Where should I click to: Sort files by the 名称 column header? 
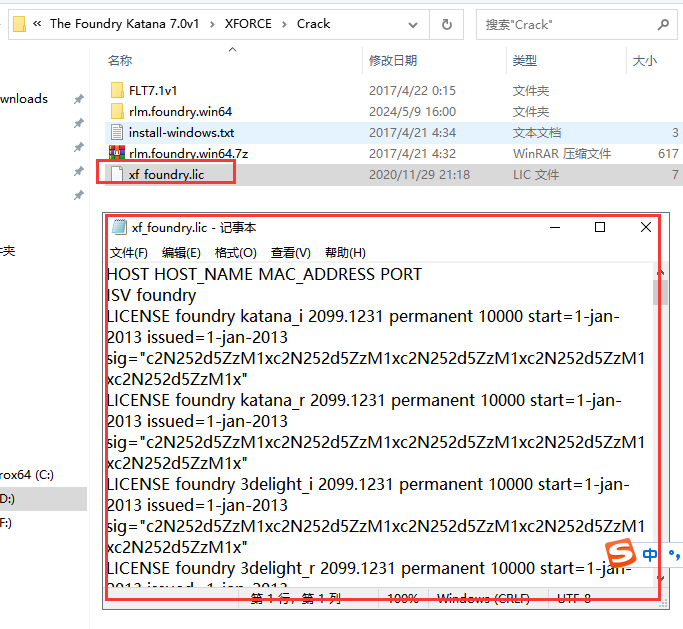120,60
